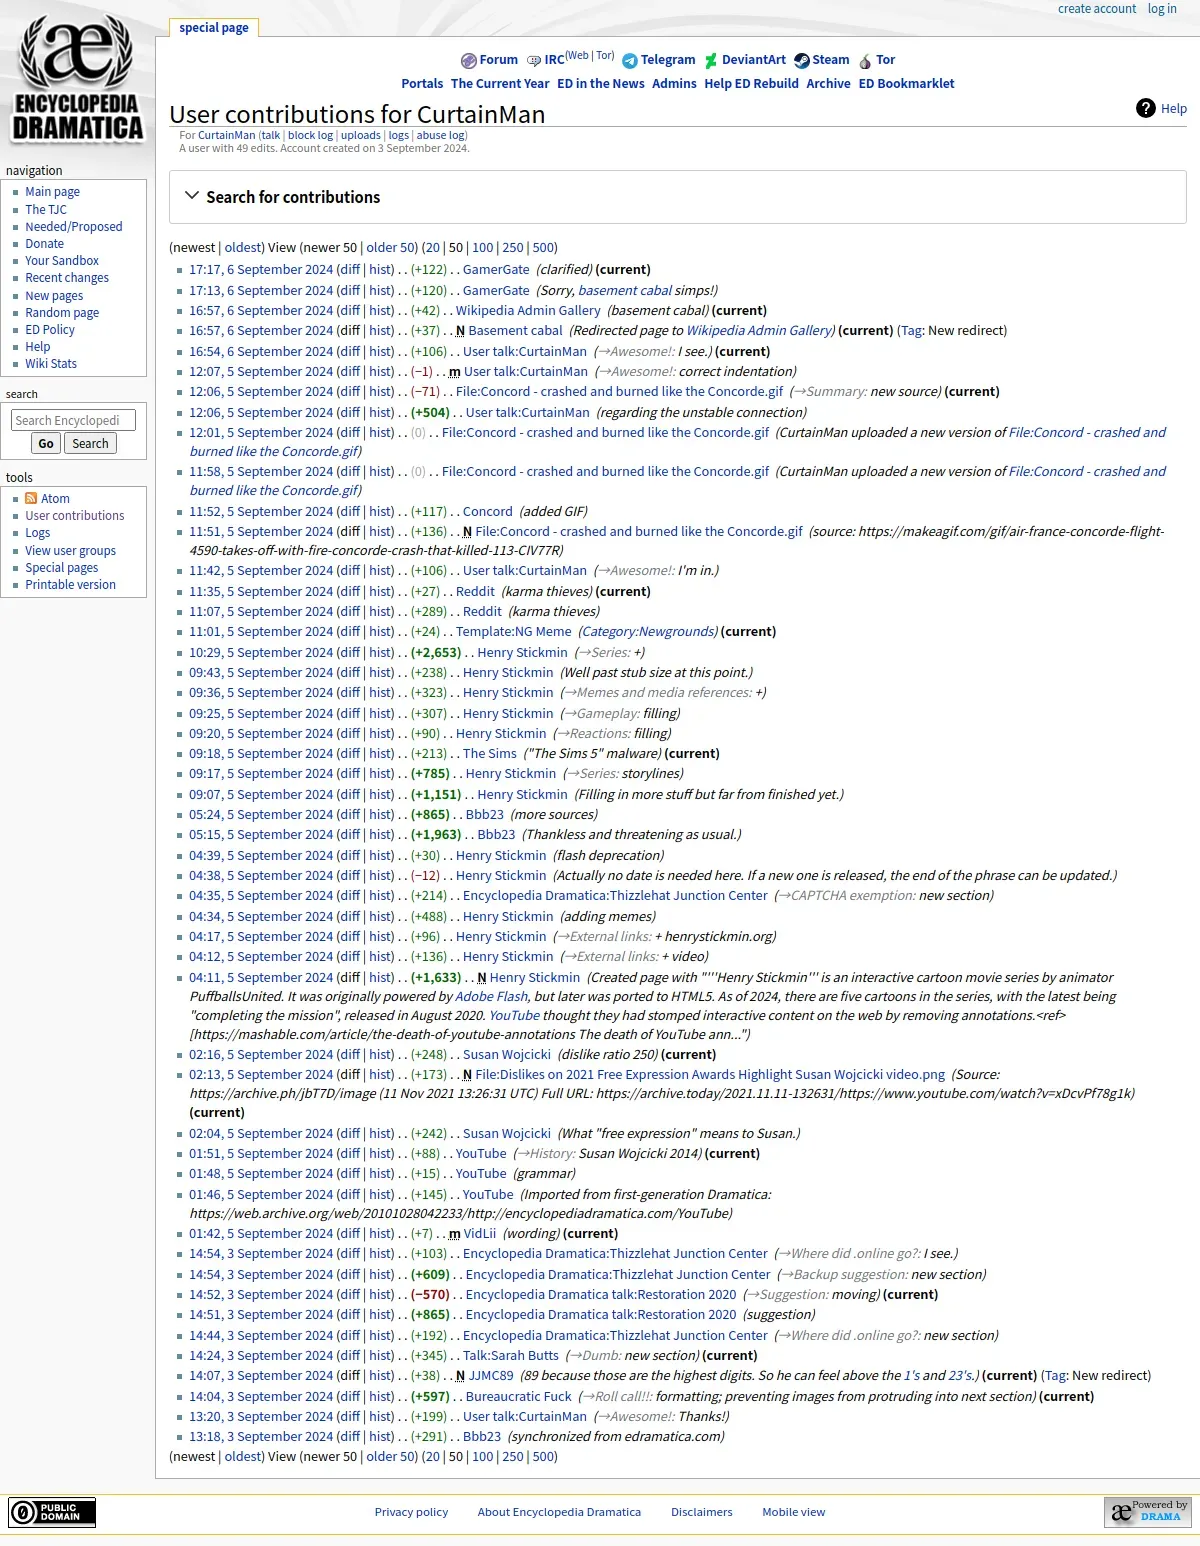1200x1546 pixels.
Task: Open the special page tab
Action: click(214, 28)
